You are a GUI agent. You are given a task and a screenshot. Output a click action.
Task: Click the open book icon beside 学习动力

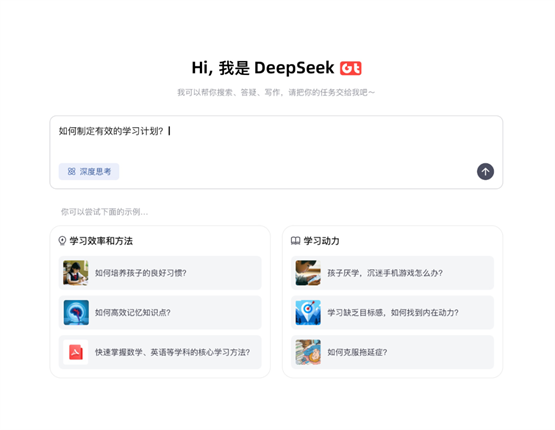(x=296, y=241)
